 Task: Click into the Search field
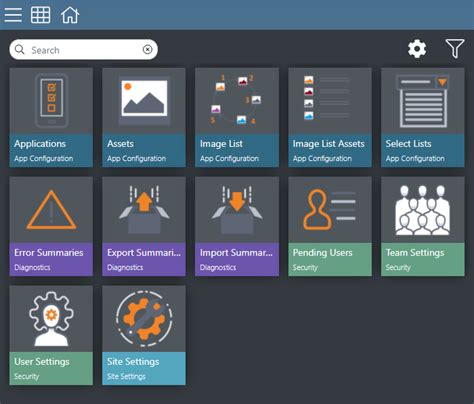tap(83, 50)
